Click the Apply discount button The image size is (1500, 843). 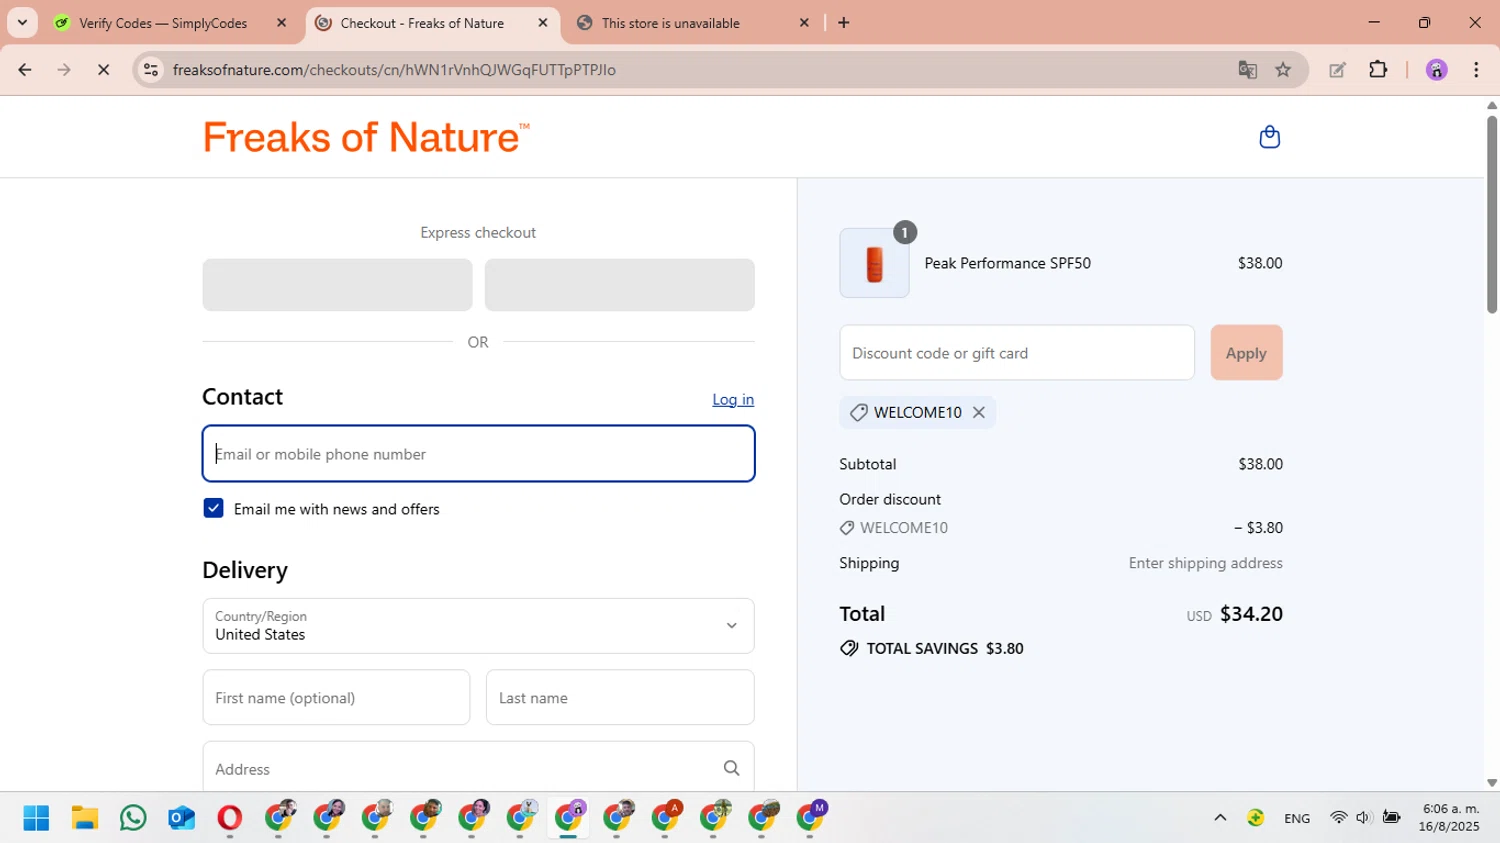click(1246, 352)
